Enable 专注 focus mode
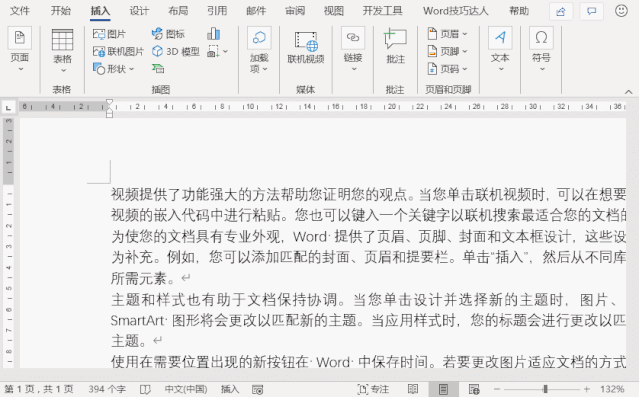The width and height of the screenshot is (639, 397). click(373, 390)
